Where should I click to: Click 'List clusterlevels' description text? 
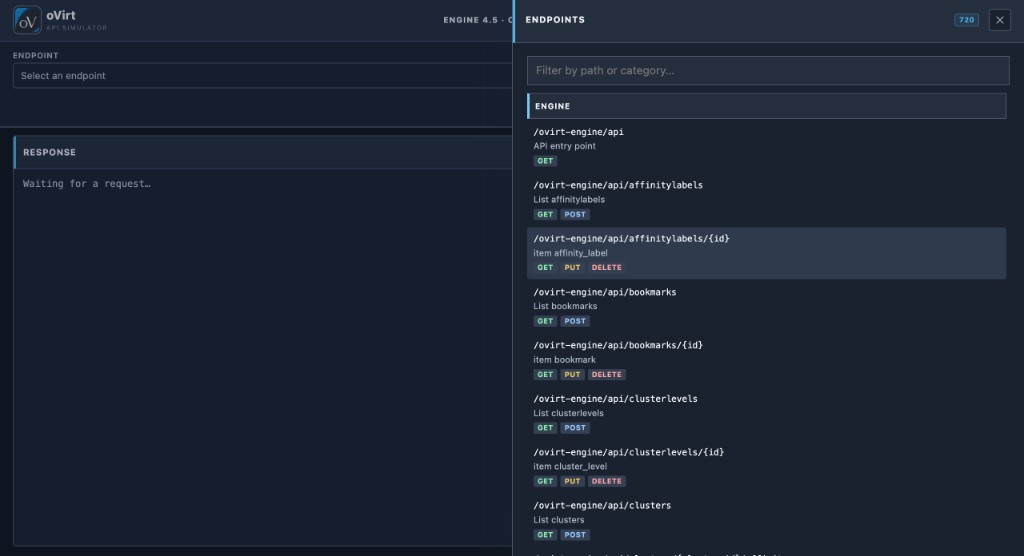click(568, 414)
